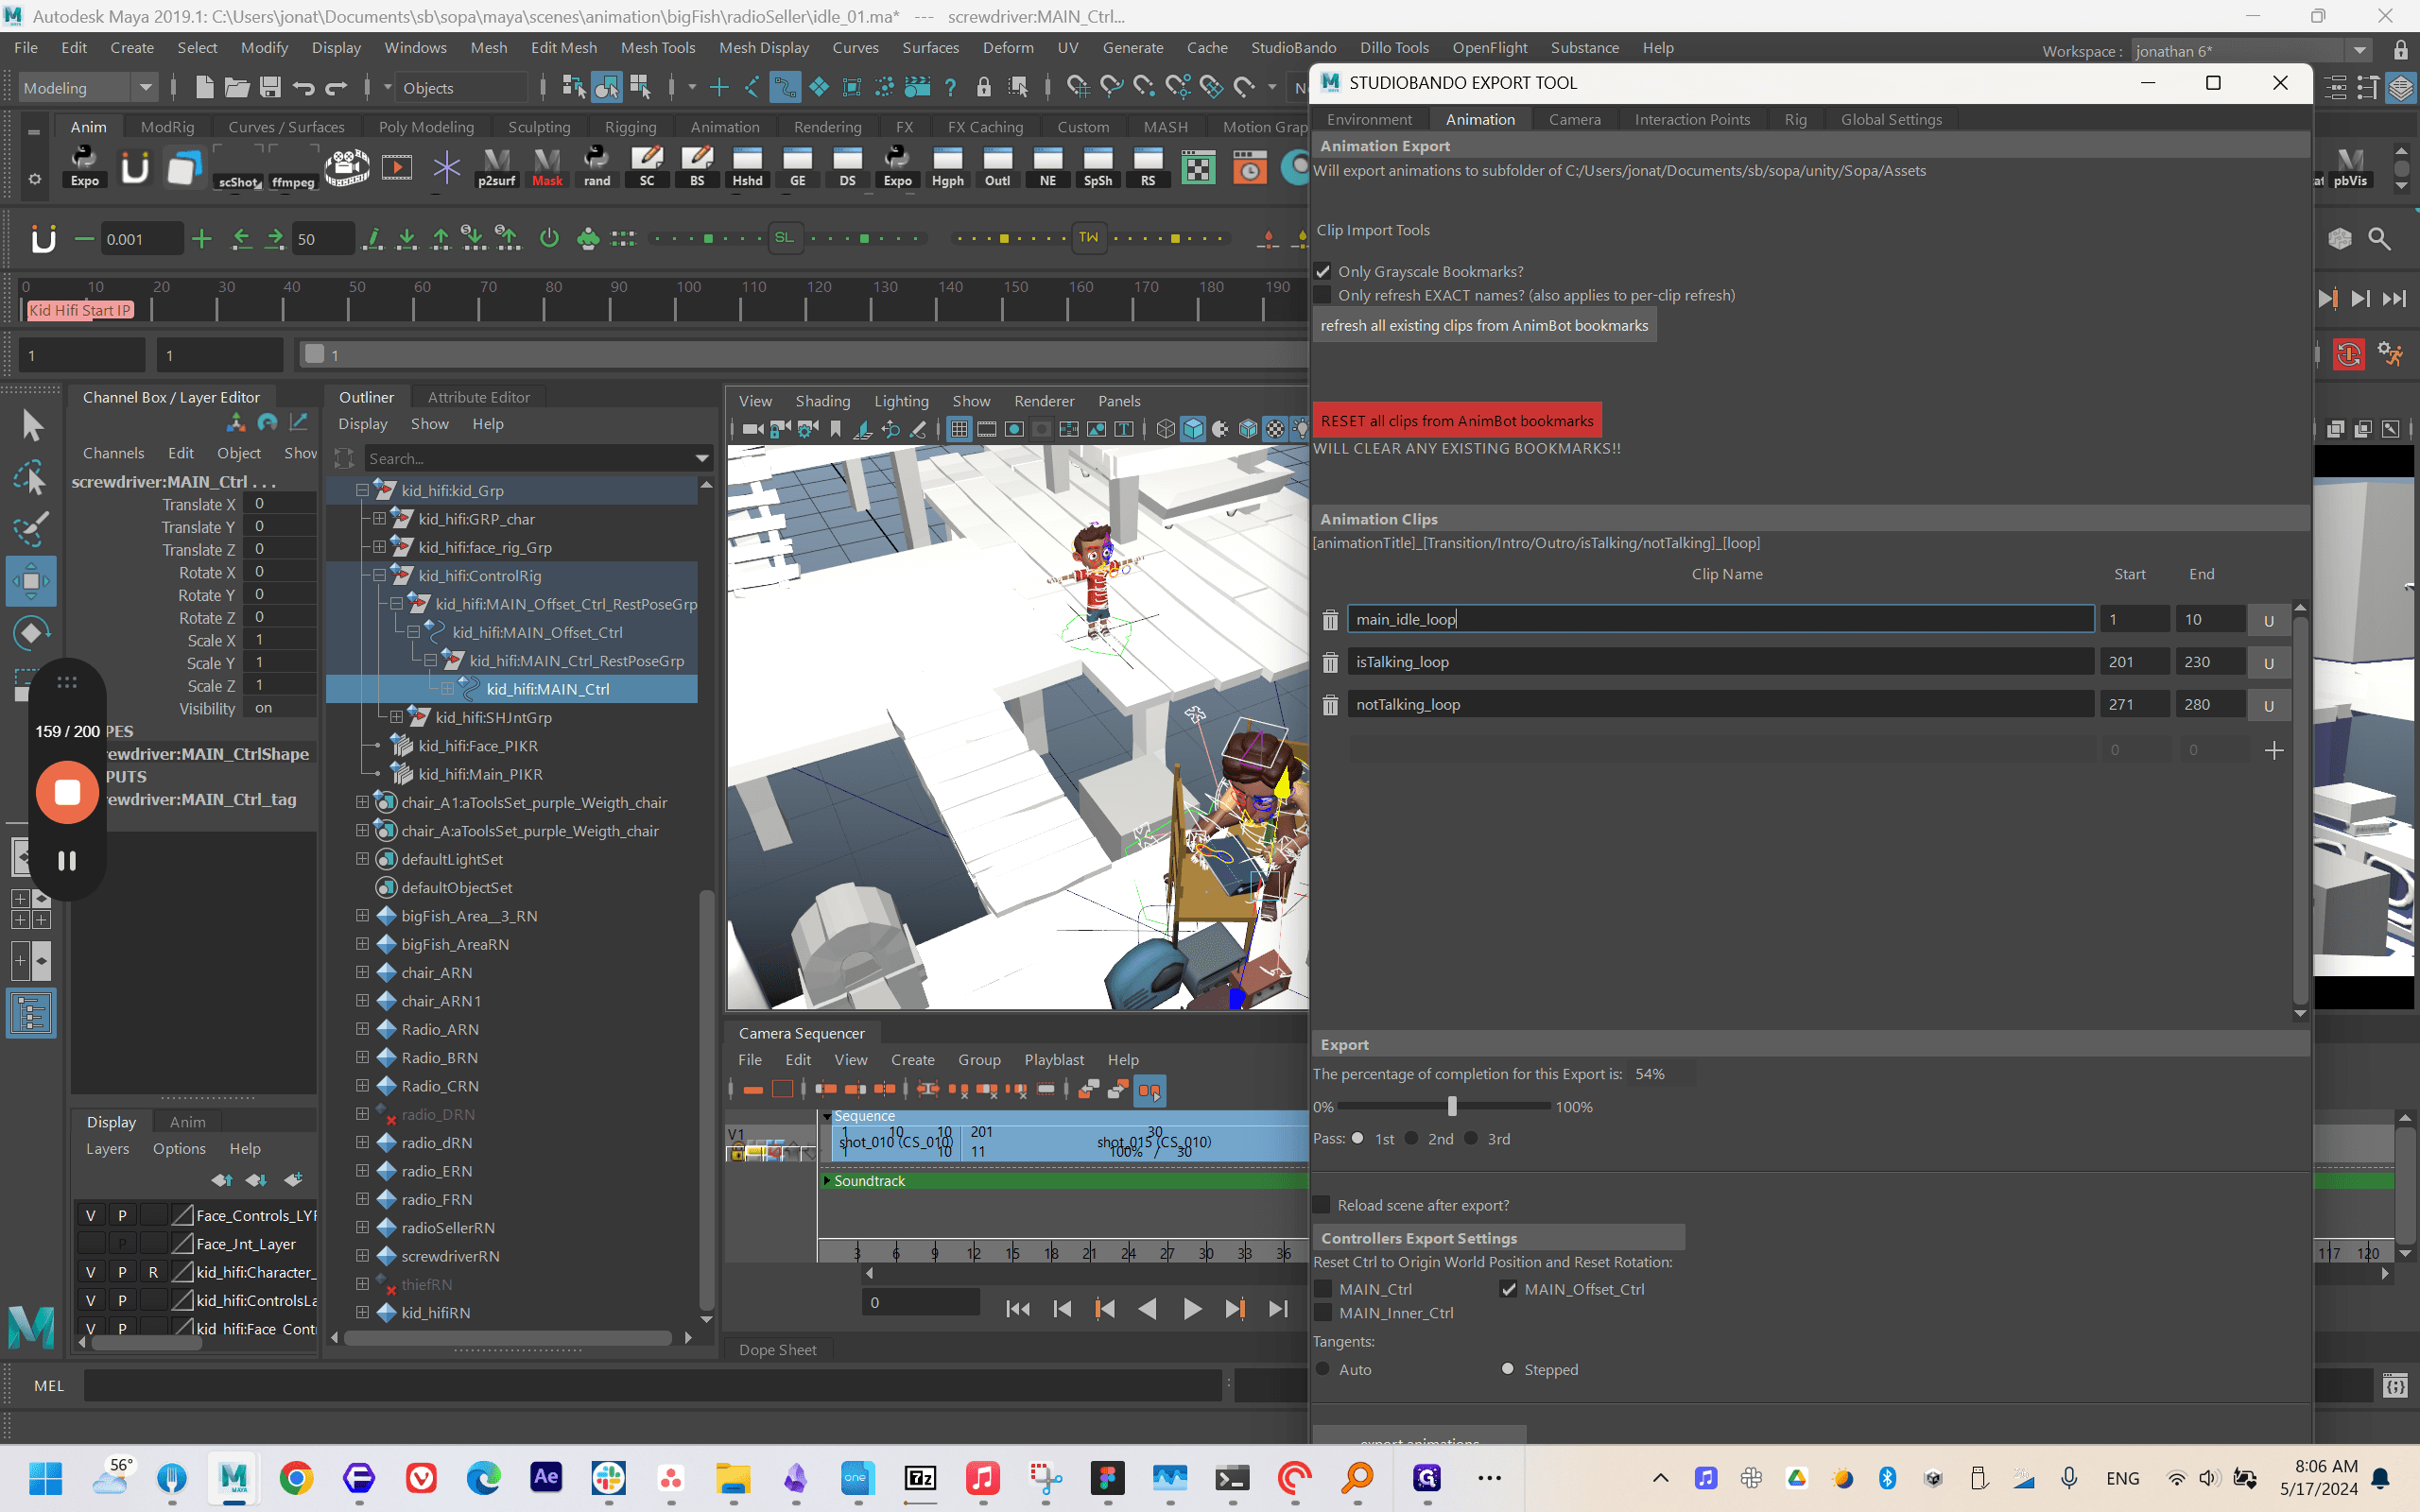The image size is (2420, 1512).
Task: Click RESET all clips from AnimBot bookmarks
Action: (1457, 421)
